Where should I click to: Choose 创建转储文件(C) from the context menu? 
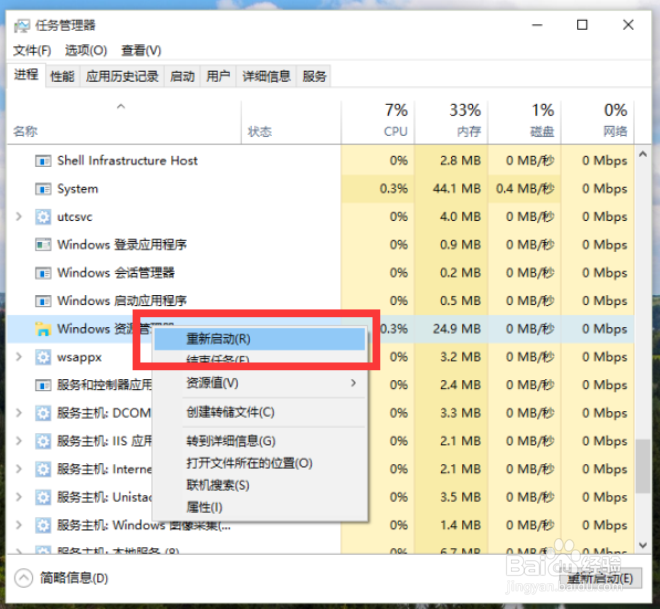(260, 412)
